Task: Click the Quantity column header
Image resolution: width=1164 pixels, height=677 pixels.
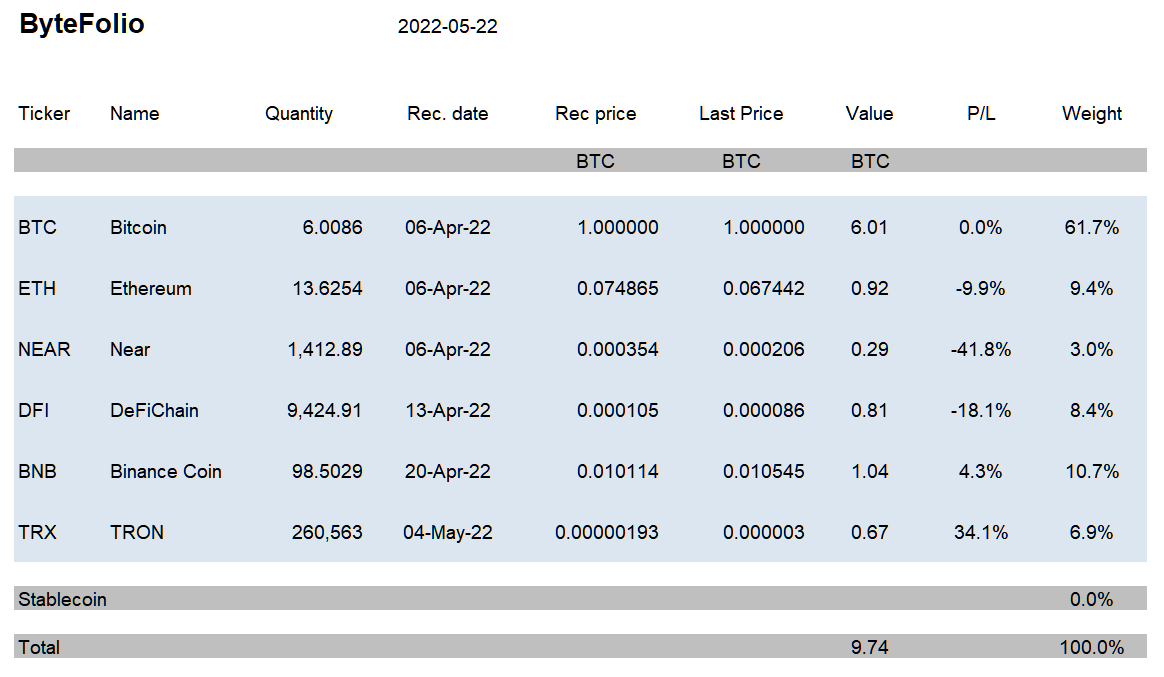Action: point(298,114)
